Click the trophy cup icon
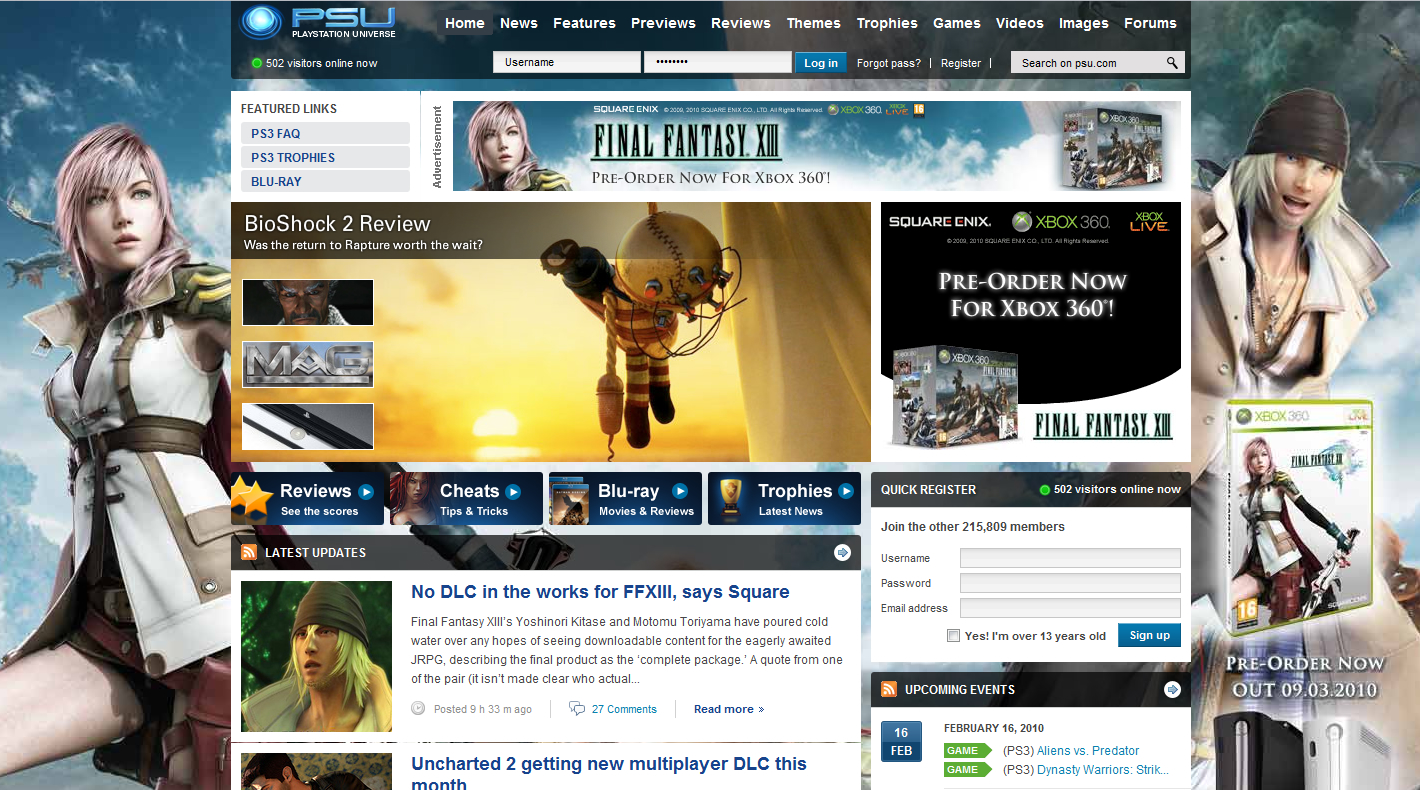This screenshot has width=1420, height=790. tap(732, 497)
